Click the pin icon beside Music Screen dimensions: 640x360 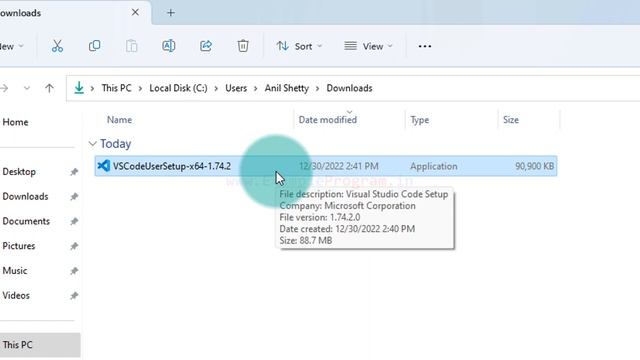click(x=74, y=271)
